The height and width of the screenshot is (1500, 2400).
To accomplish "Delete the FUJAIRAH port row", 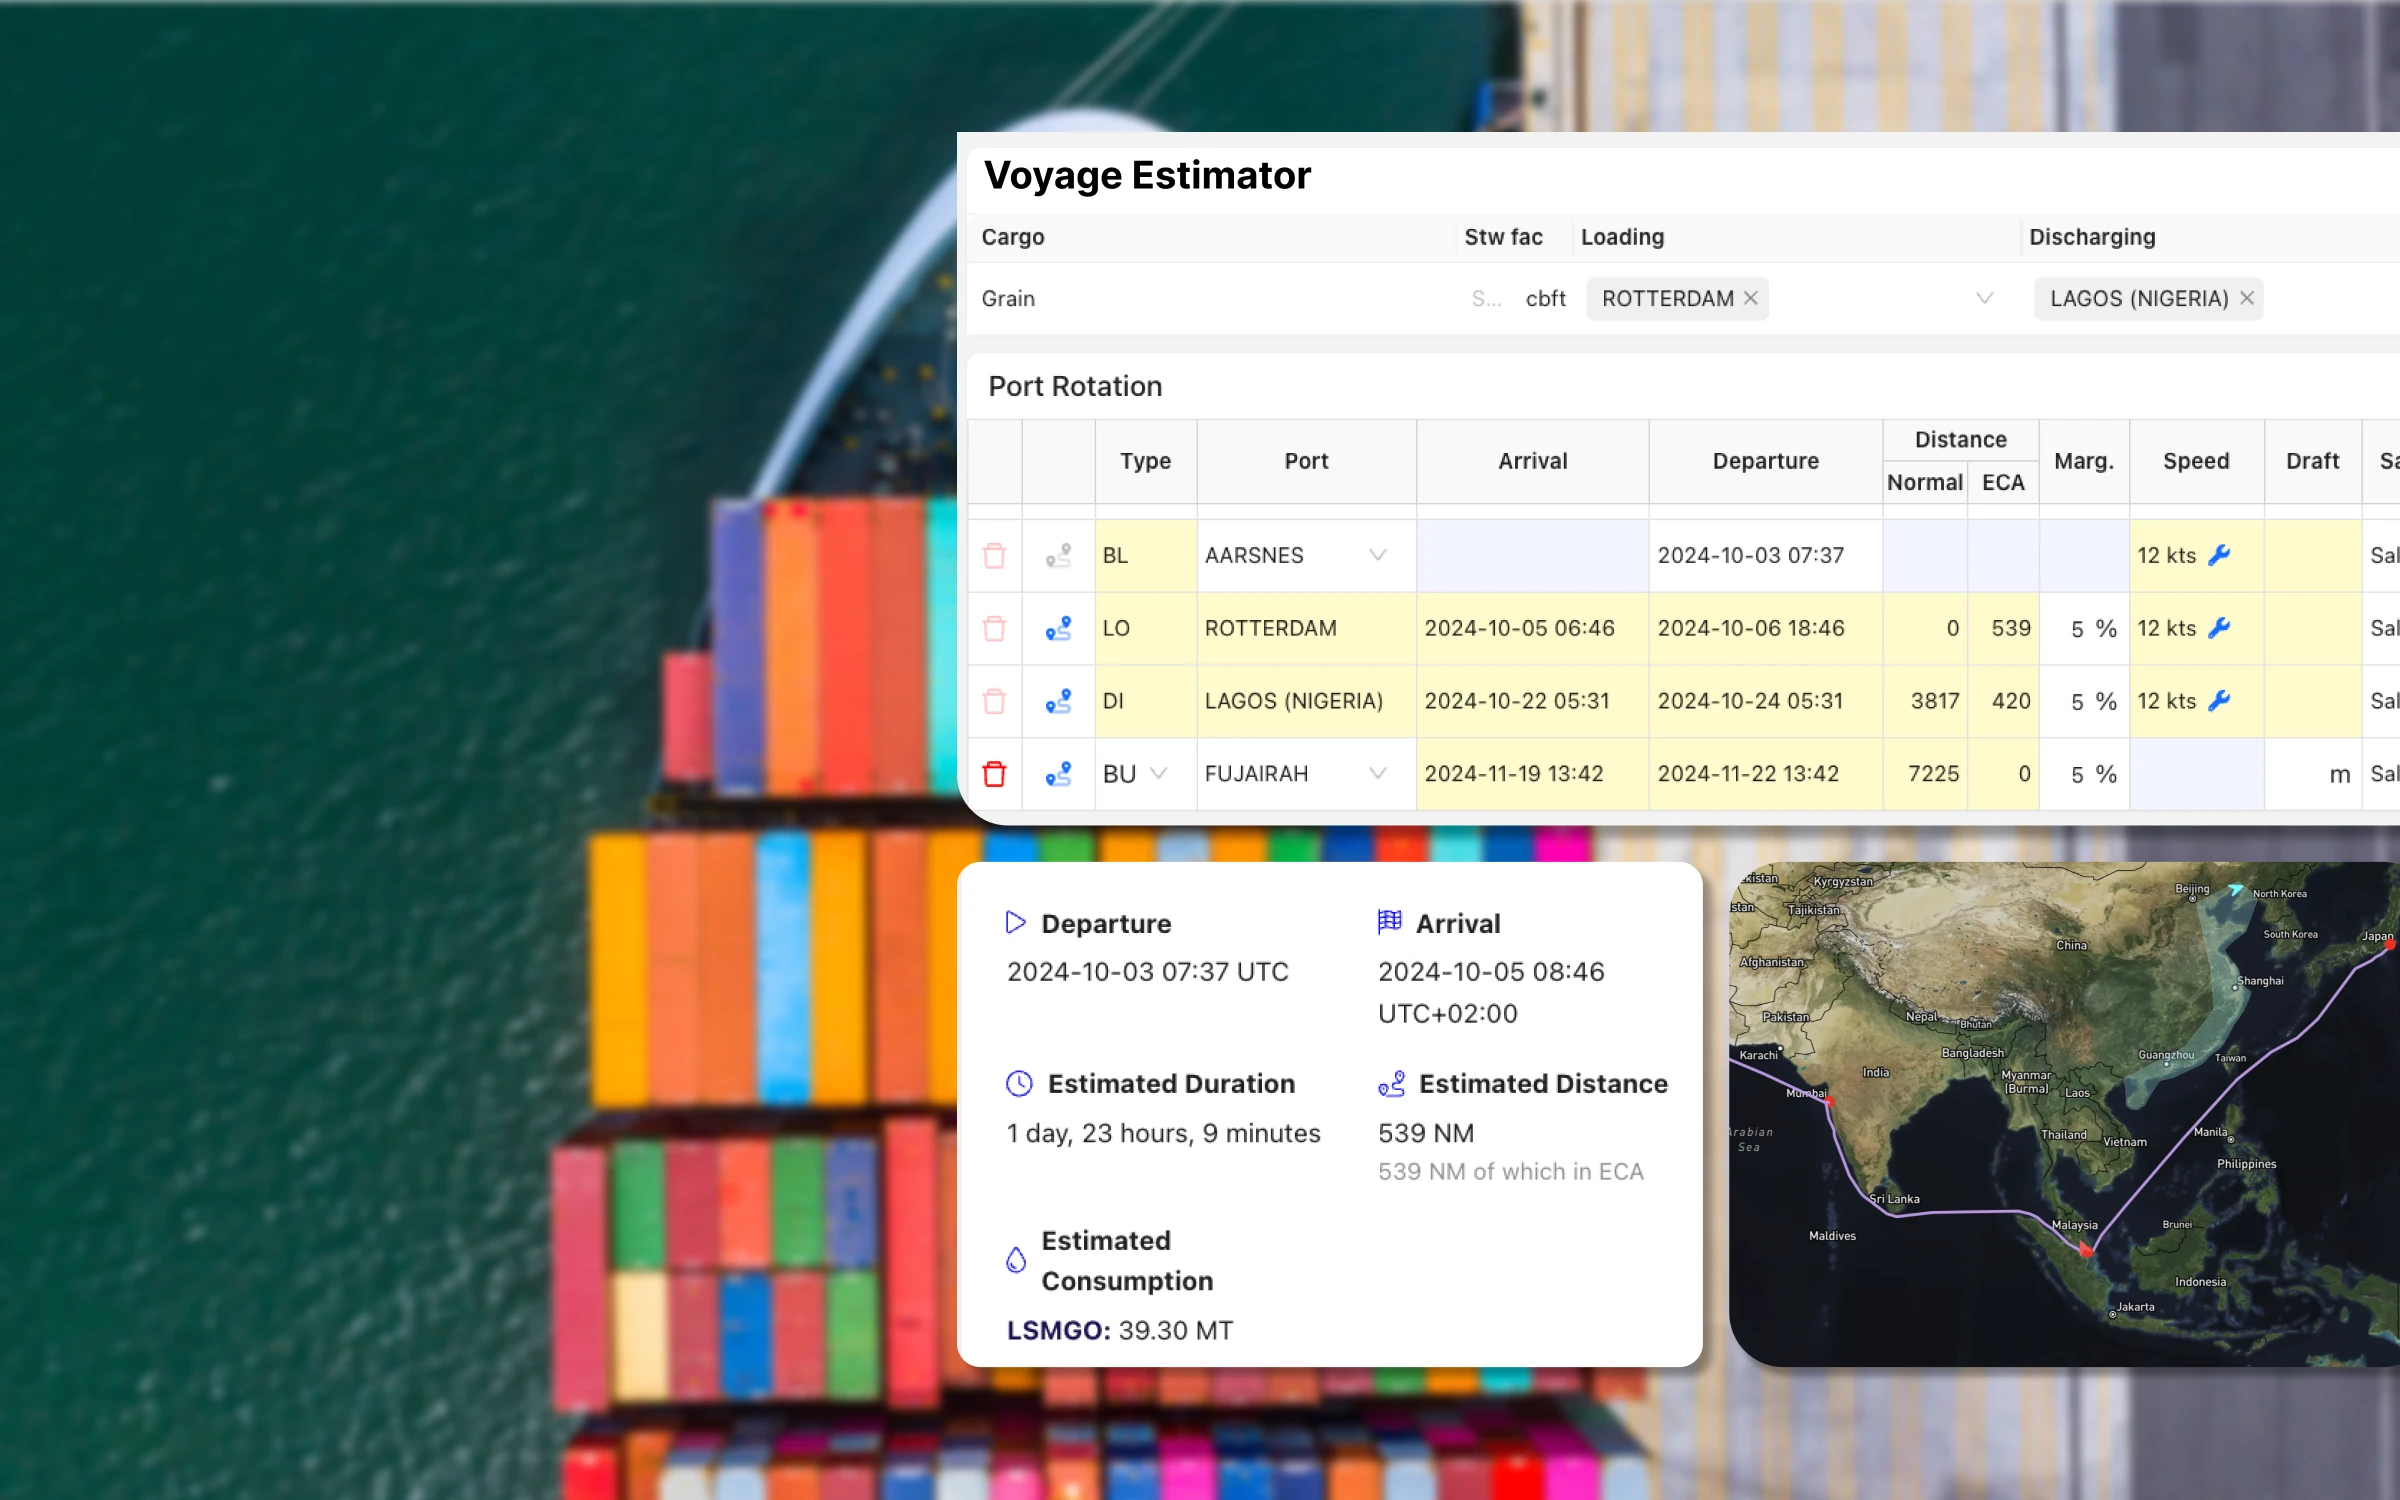I will click(x=994, y=774).
